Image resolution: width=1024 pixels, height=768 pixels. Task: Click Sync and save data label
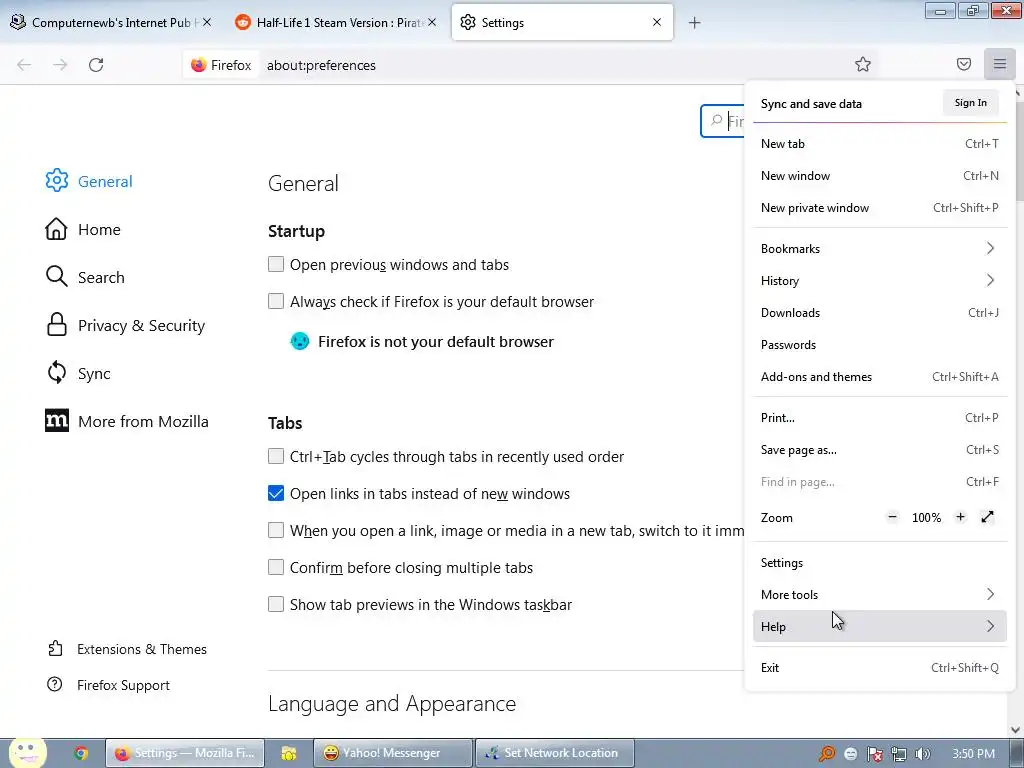pos(811,103)
